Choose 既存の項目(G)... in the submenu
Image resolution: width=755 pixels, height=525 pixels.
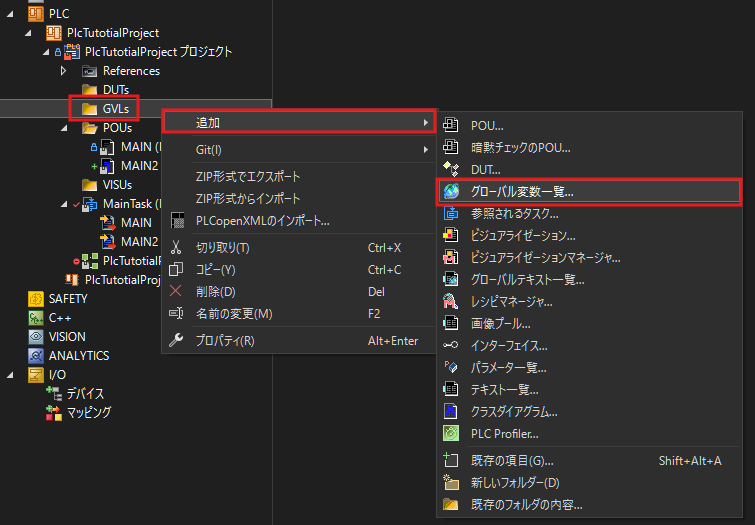click(512, 460)
